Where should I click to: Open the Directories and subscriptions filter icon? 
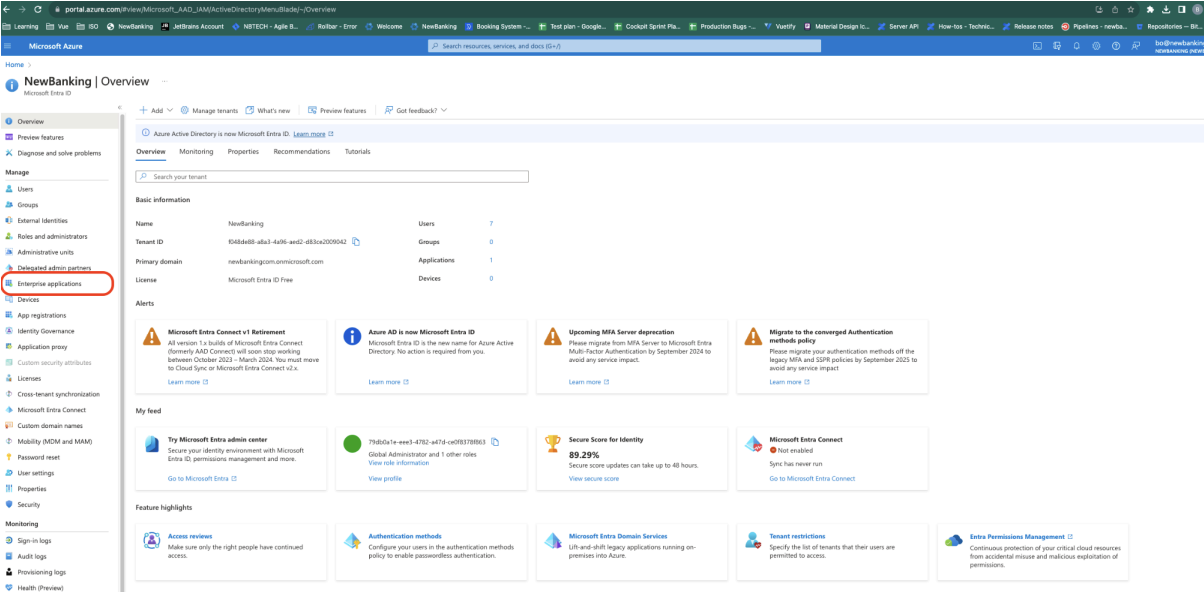tap(1057, 46)
